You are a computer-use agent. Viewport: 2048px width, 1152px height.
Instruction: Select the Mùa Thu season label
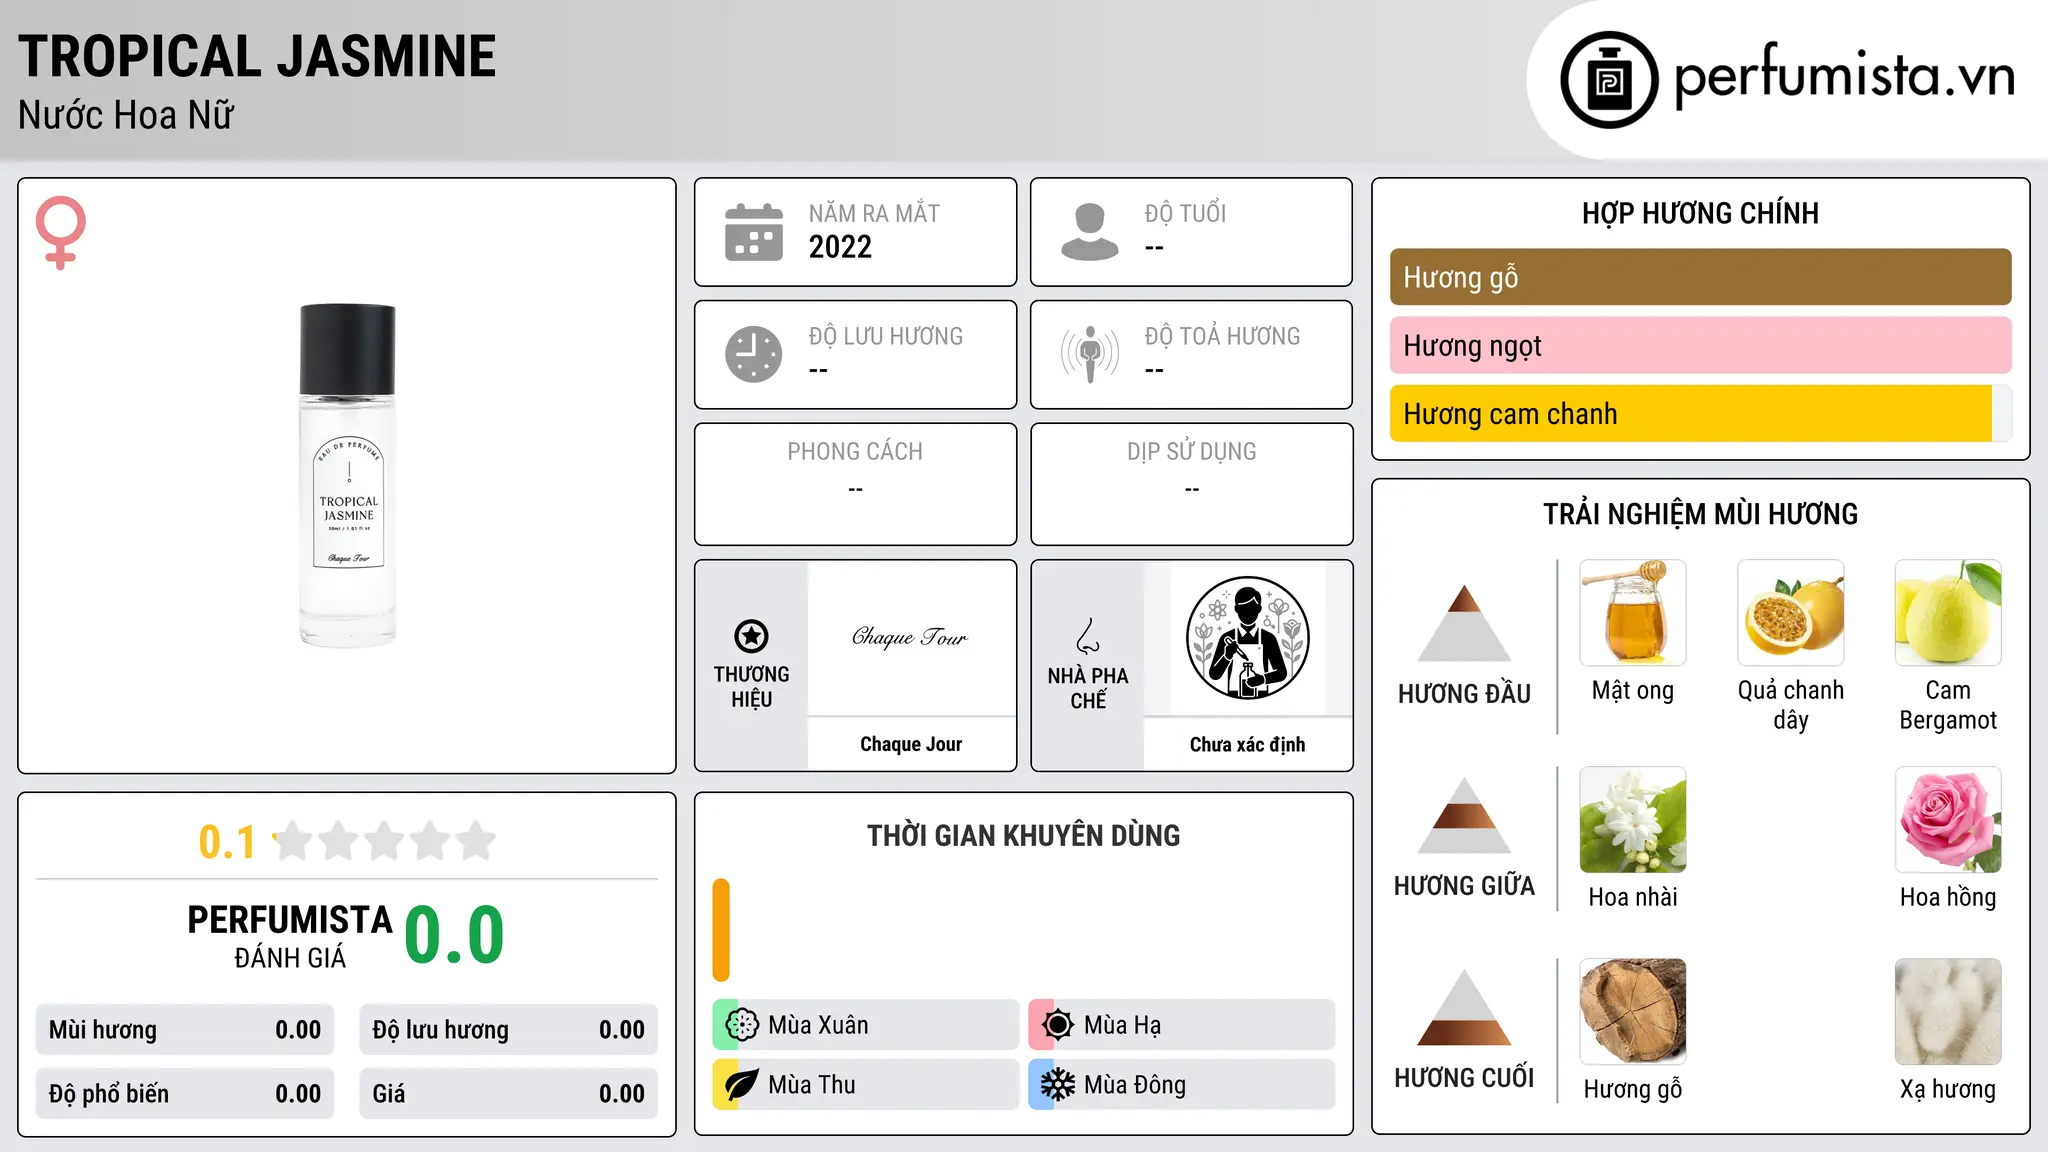click(812, 1085)
